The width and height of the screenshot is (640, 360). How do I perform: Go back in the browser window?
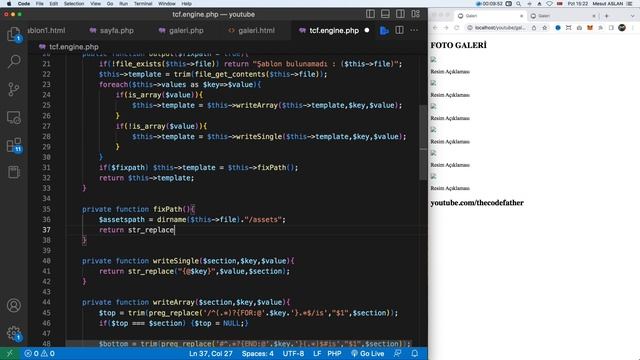(x=435, y=28)
